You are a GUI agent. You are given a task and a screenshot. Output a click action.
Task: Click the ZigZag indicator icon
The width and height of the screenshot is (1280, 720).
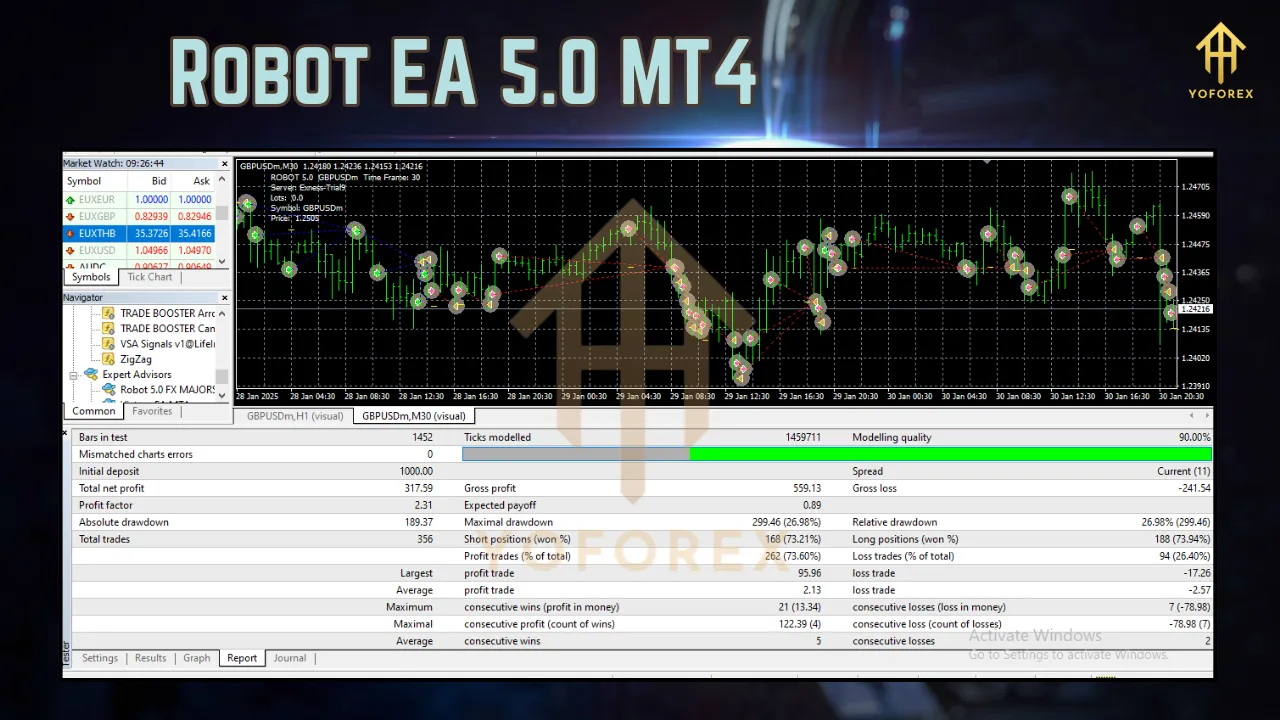point(109,359)
